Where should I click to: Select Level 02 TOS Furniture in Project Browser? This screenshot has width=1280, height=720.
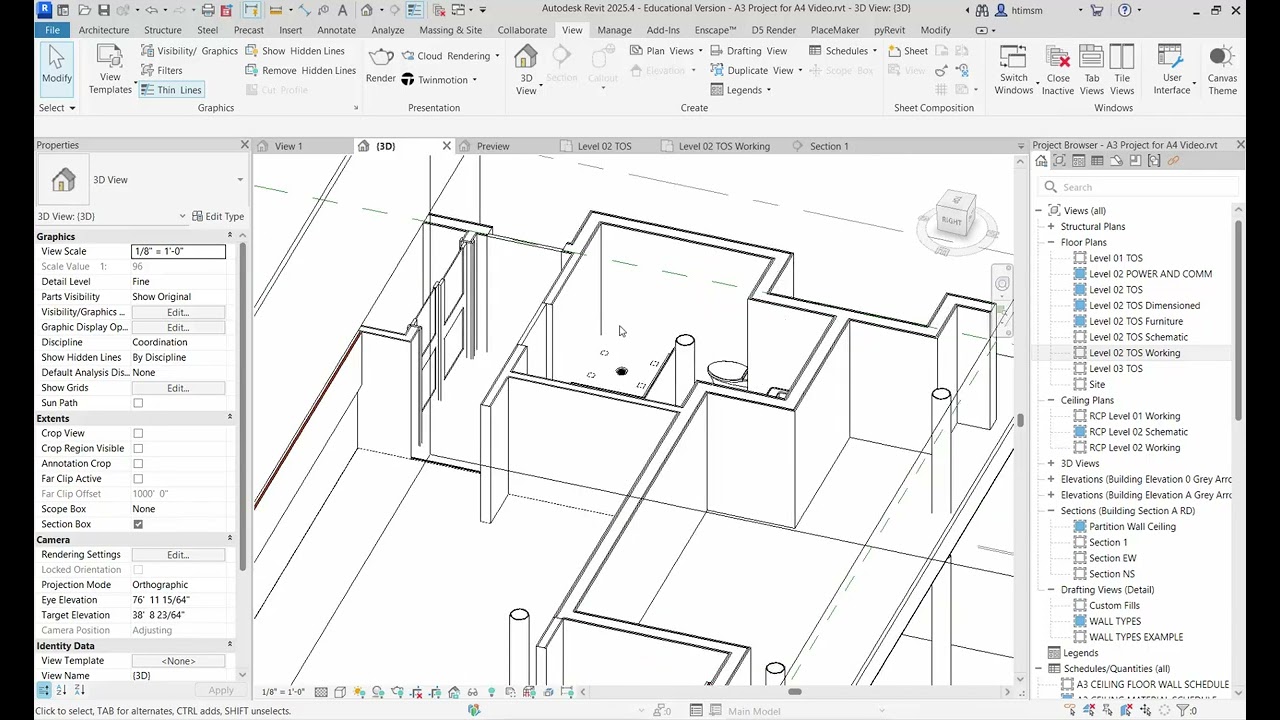click(x=1135, y=321)
